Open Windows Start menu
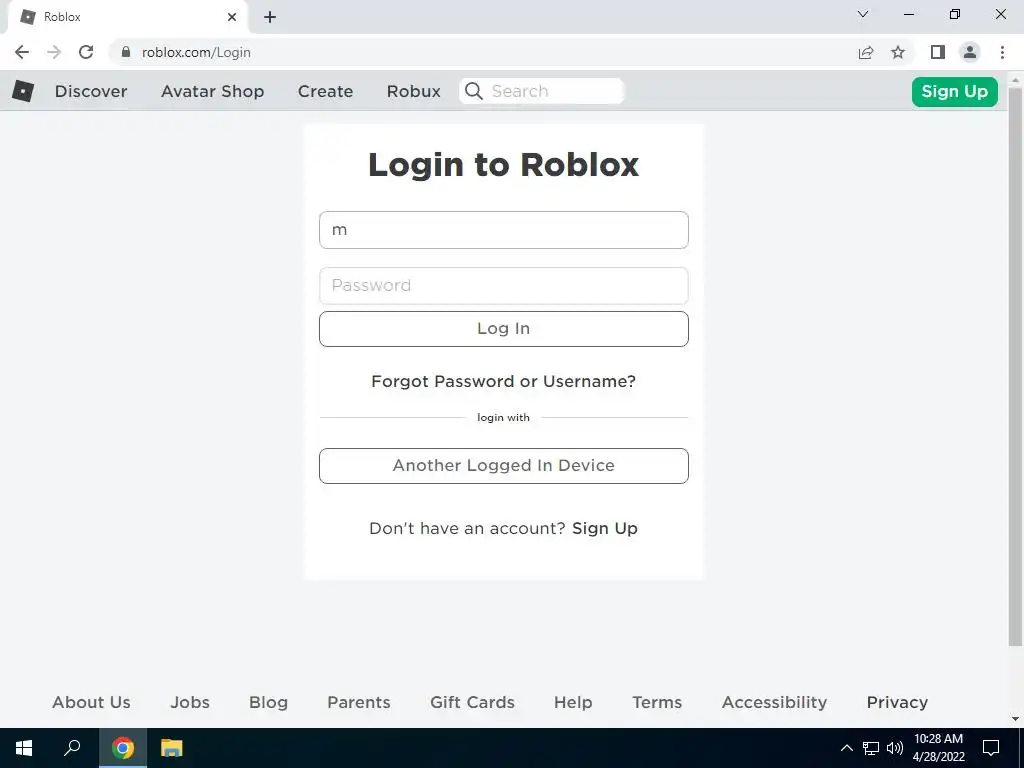 point(24,748)
